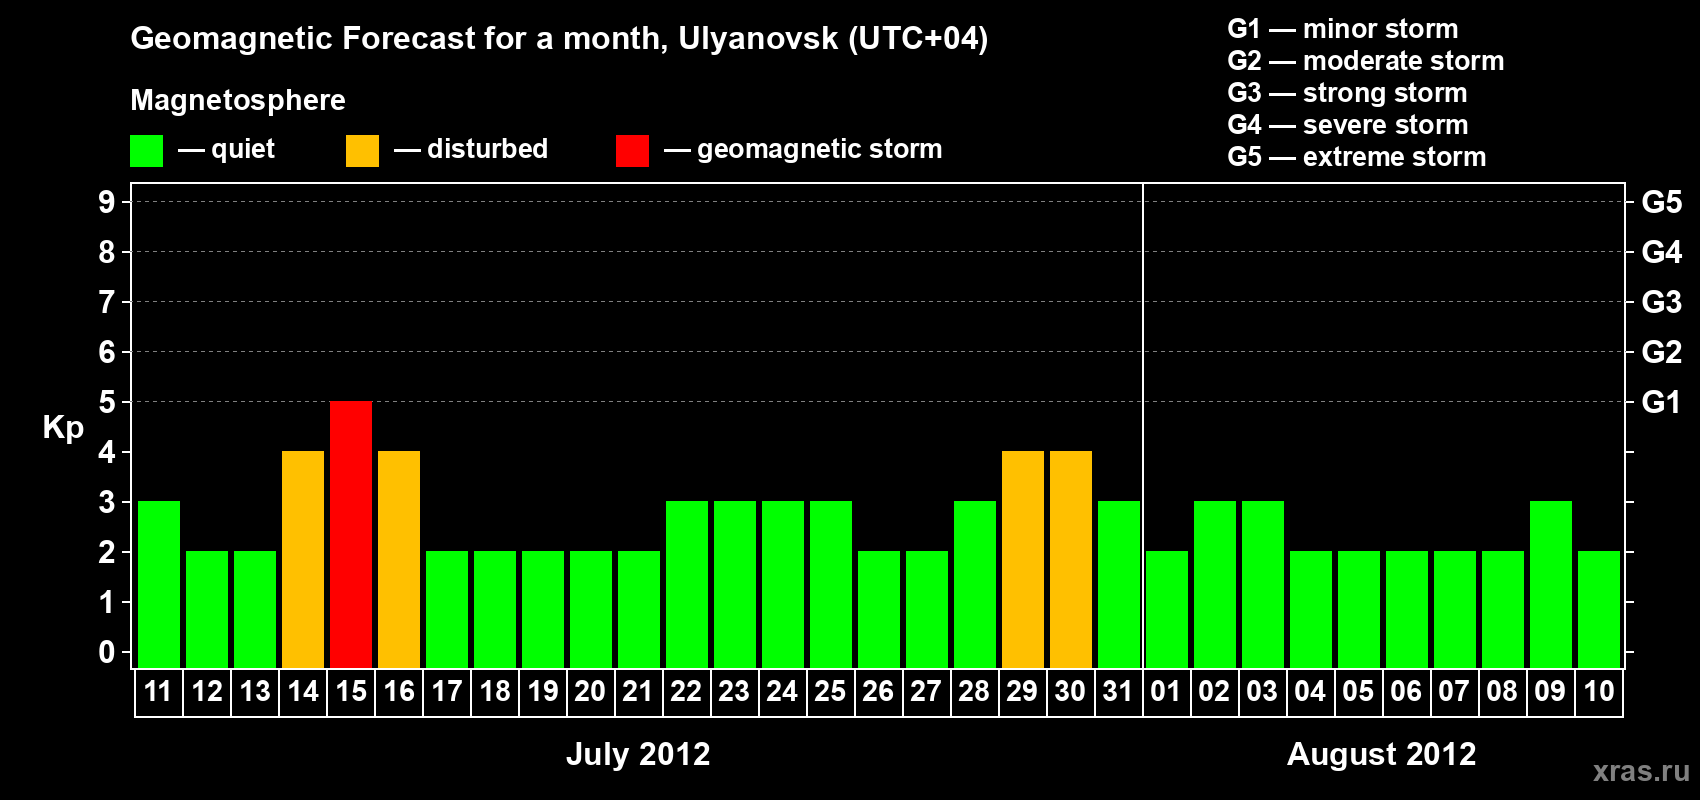Click date label 10 at axis end
The width and height of the screenshot is (1700, 800).
(x=1598, y=692)
